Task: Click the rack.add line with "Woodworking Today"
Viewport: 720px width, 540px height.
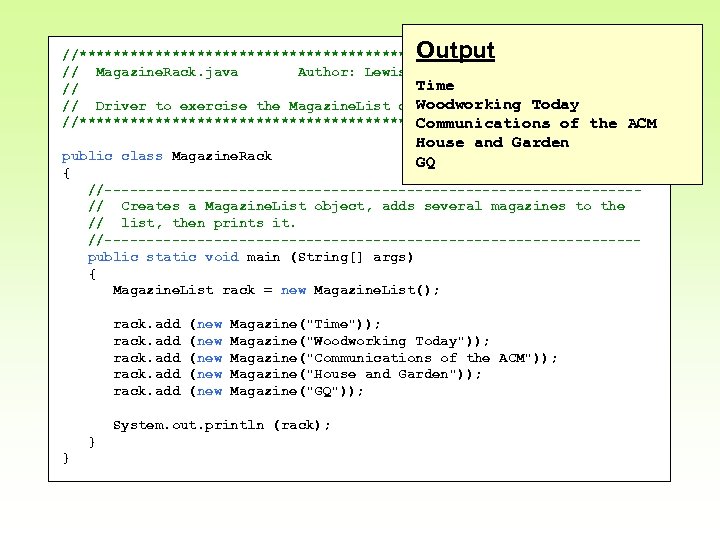Action: 301,341
